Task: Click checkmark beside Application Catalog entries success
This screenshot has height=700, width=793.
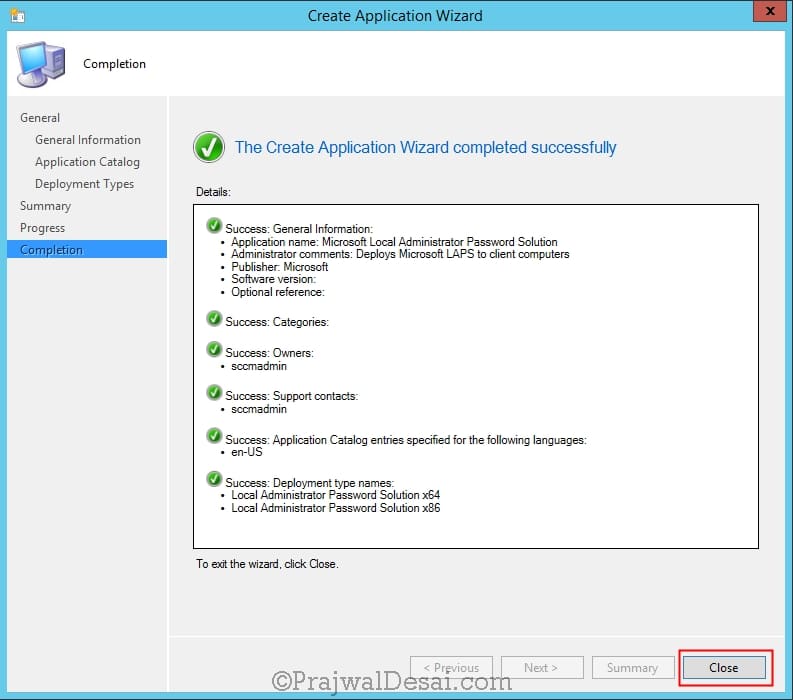Action: click(214, 436)
